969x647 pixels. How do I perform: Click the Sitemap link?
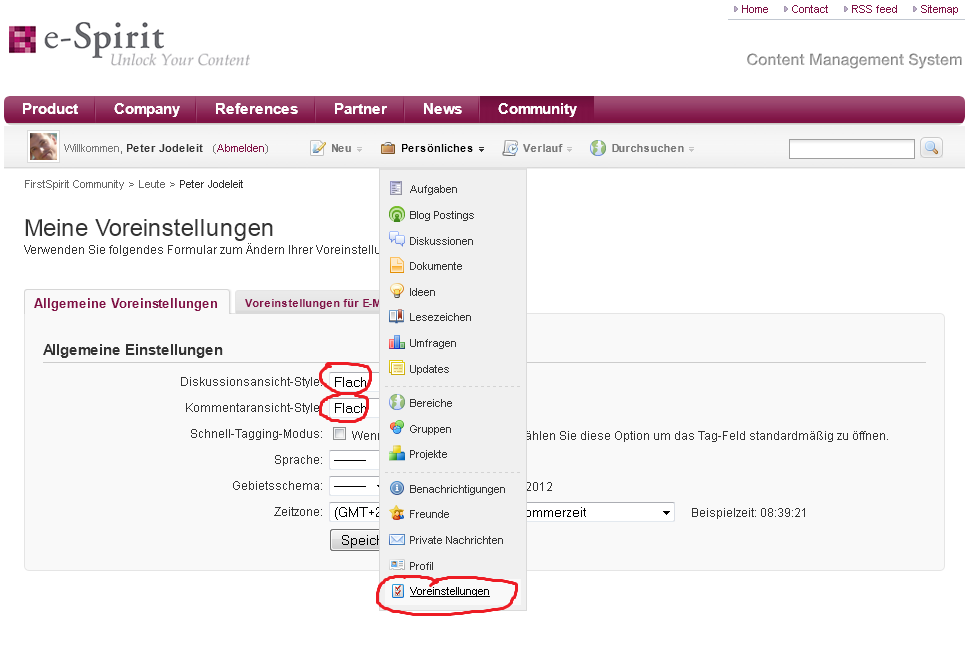pyautogui.click(x=939, y=9)
